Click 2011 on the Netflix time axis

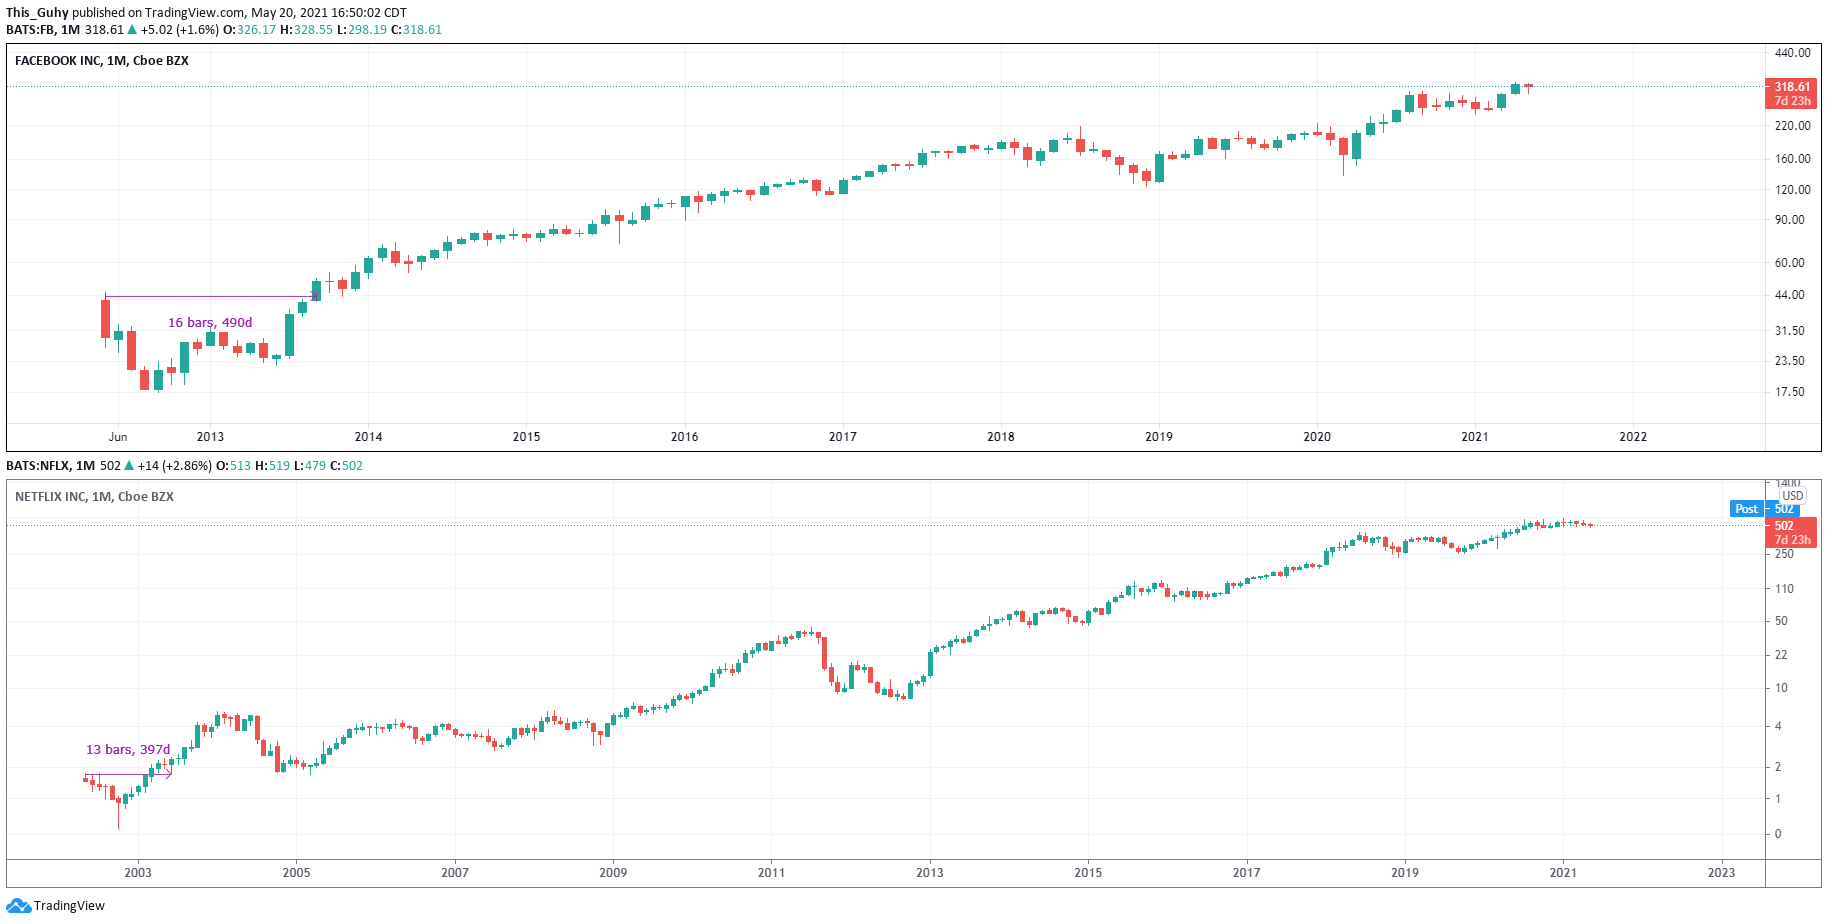(x=771, y=873)
